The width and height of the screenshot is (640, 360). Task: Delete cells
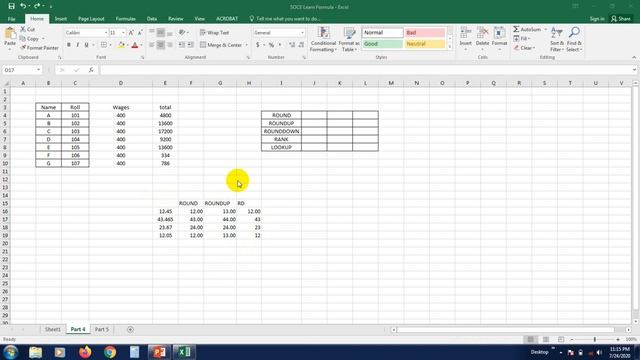[482, 38]
